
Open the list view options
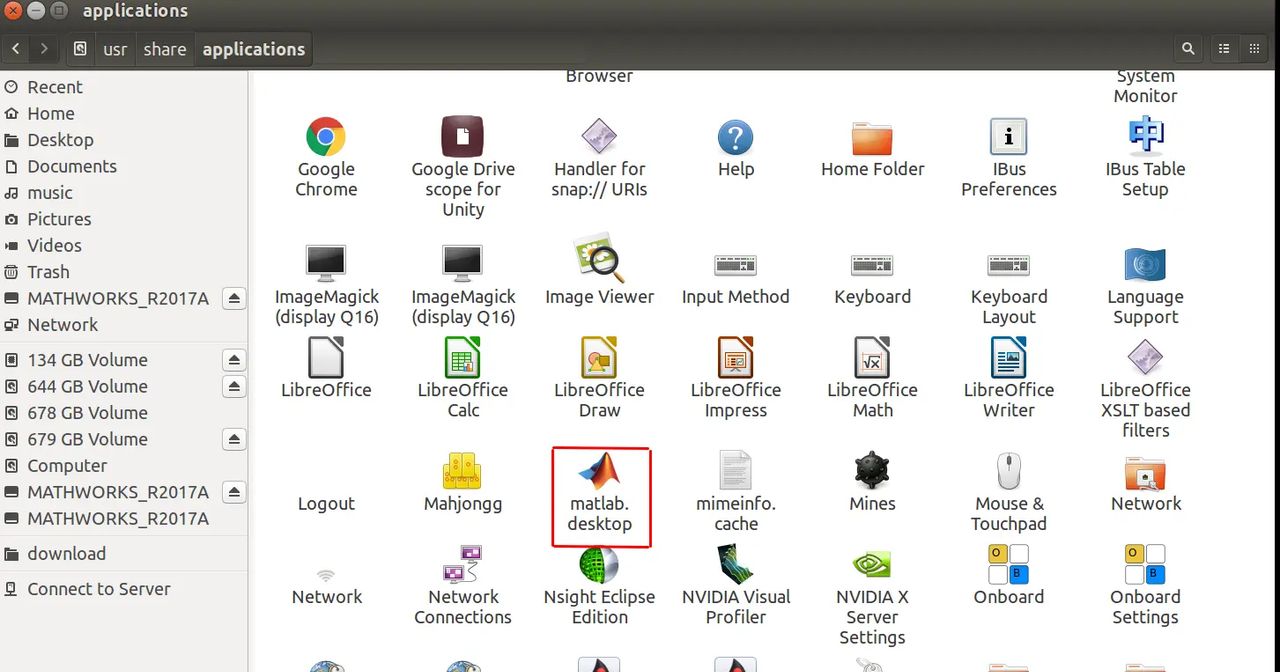[x=1223, y=48]
